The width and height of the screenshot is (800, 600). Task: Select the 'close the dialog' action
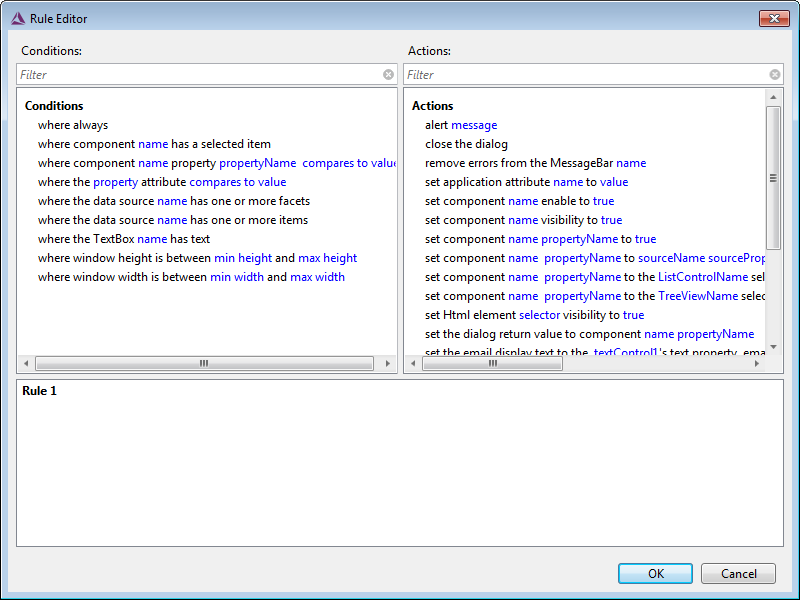pos(466,144)
